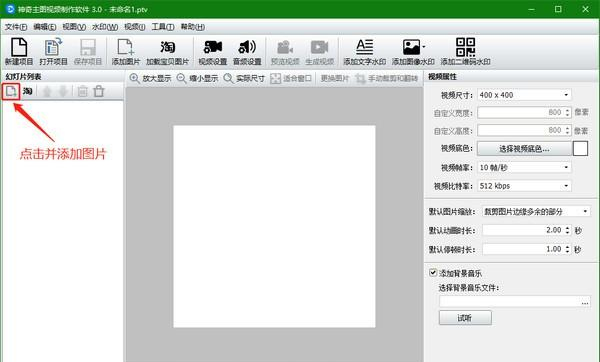Open the 水印(W) menu
This screenshot has height=362, width=600.
pyautogui.click(x=105, y=27)
